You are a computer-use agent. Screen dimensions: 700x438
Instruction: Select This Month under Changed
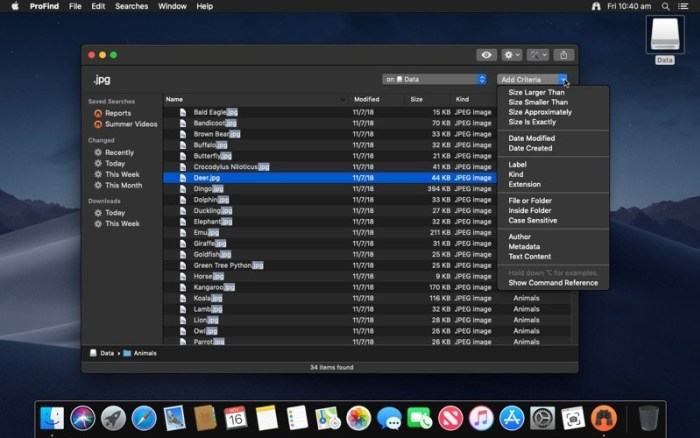tap(123, 185)
